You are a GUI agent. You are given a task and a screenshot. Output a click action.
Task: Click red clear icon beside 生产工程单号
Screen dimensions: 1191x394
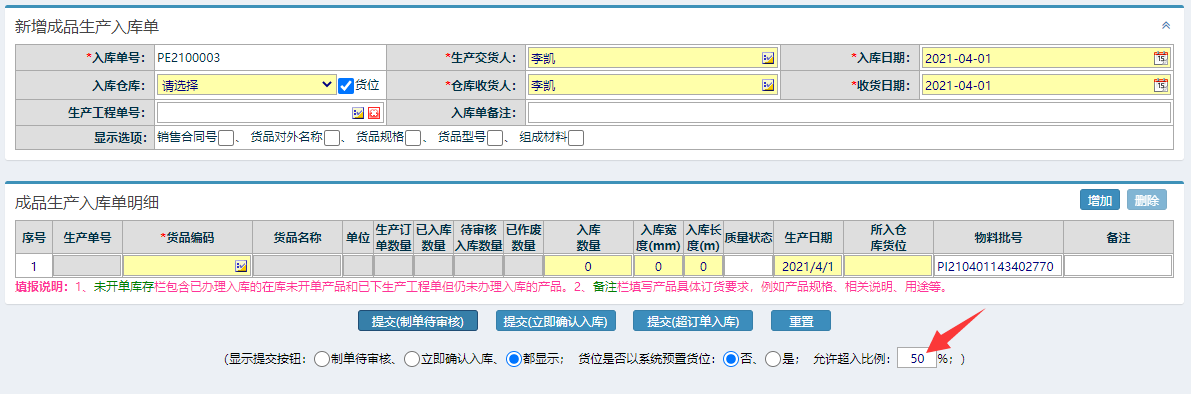[x=374, y=112]
